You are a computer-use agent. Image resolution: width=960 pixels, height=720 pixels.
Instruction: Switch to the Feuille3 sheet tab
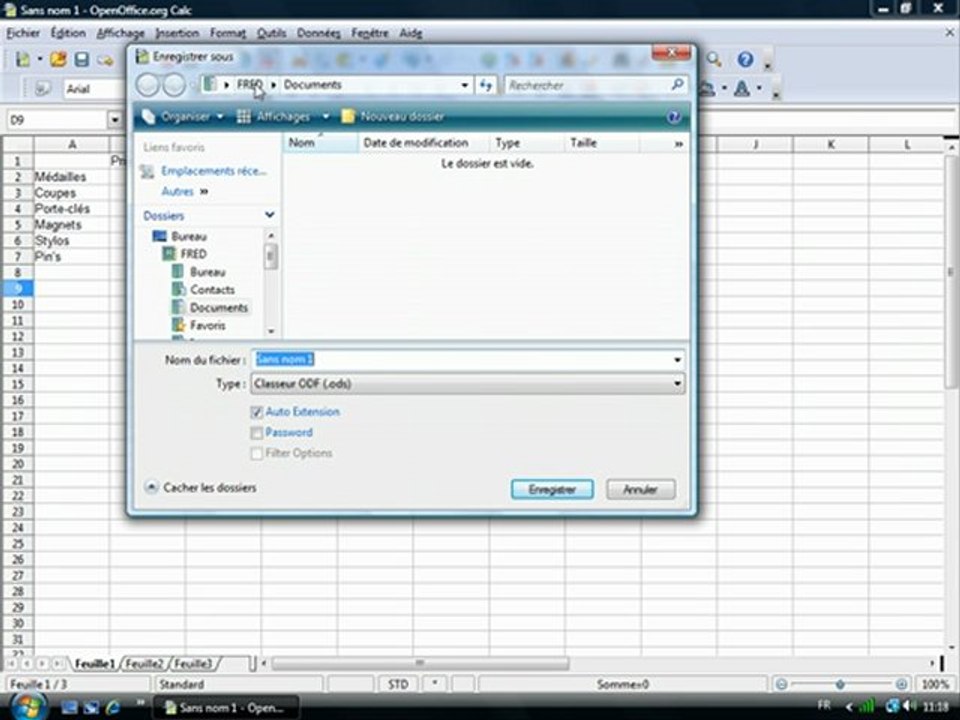pos(193,664)
